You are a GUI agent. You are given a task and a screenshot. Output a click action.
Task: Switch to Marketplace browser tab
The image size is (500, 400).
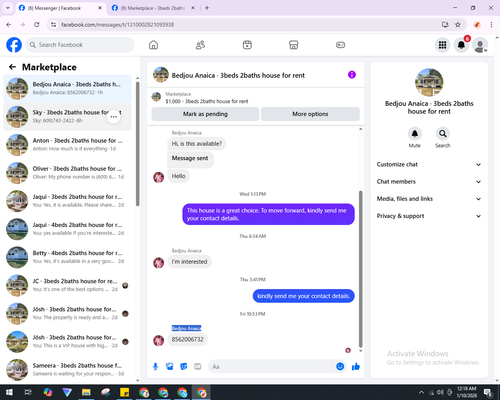153,8
